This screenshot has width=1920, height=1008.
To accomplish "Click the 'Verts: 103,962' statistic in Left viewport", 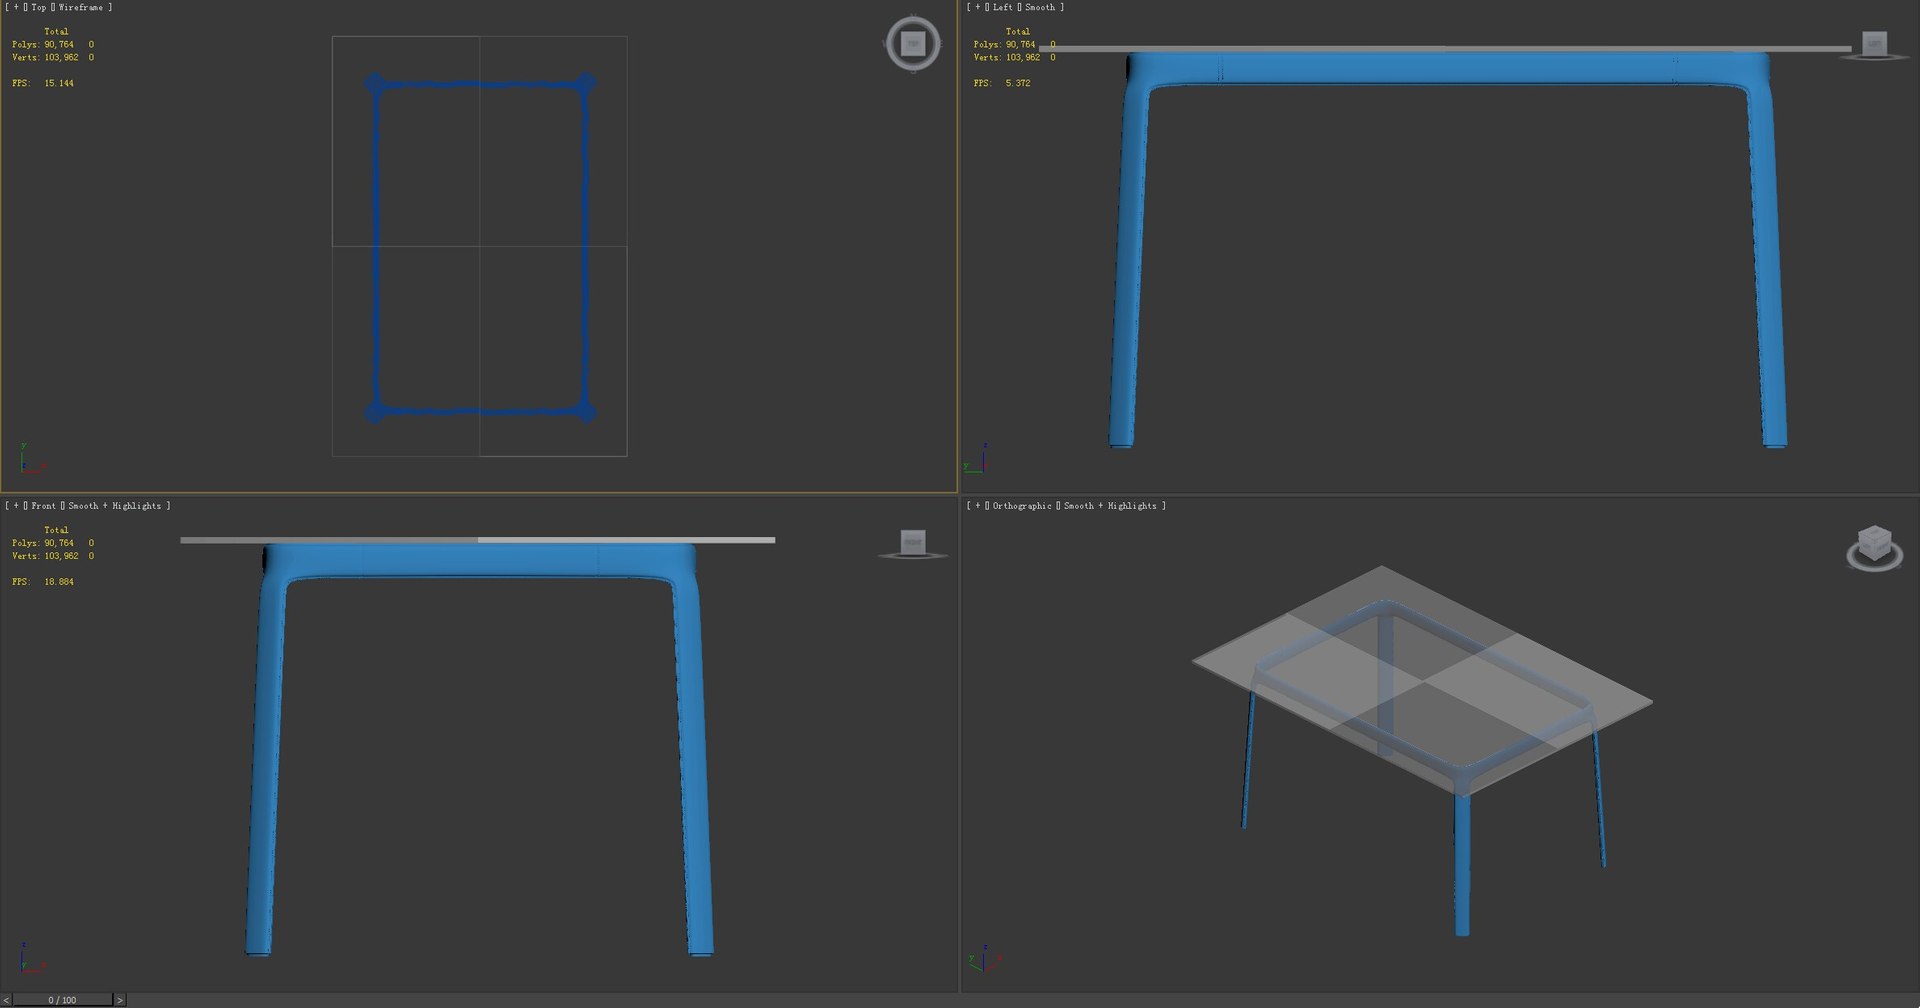I will [1007, 57].
